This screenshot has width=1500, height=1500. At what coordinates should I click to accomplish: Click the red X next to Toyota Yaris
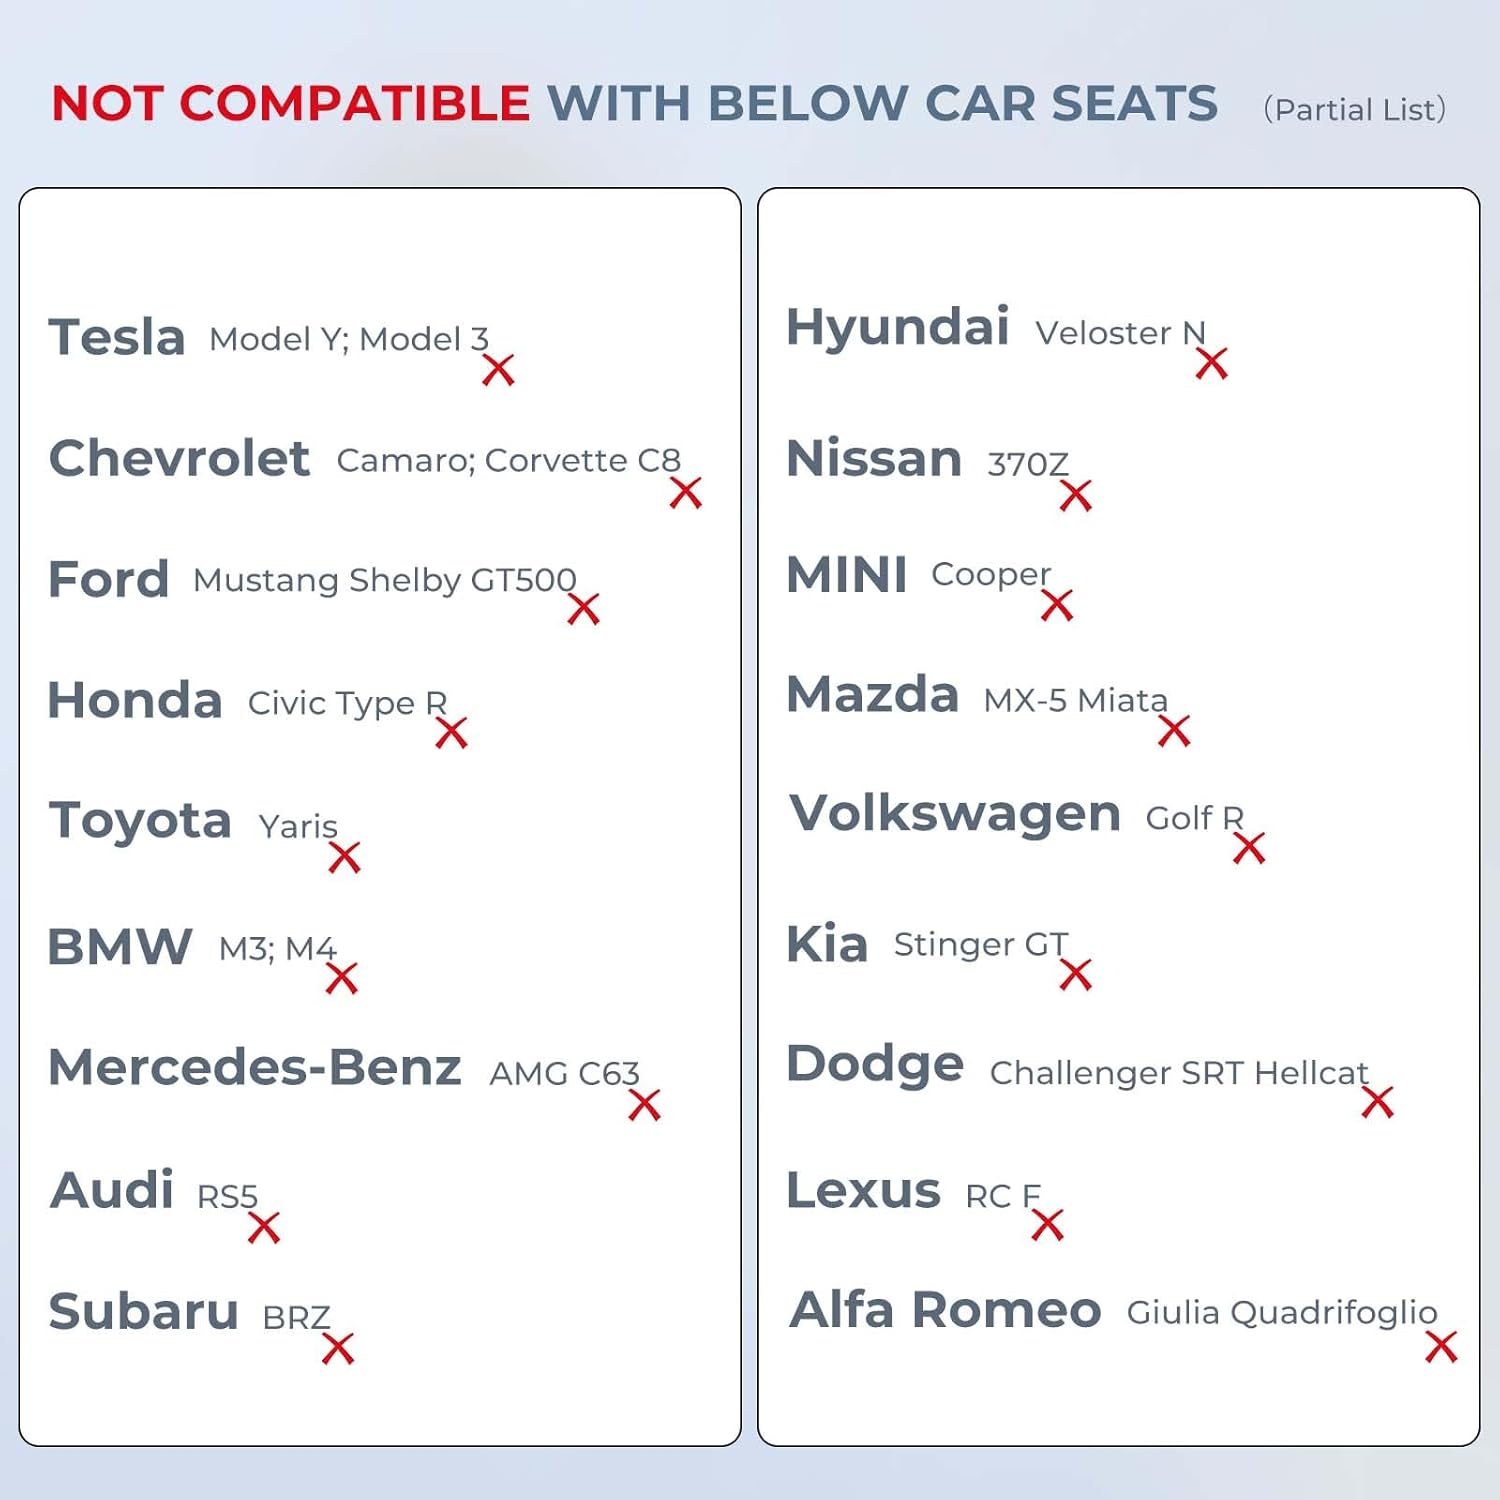(x=344, y=857)
